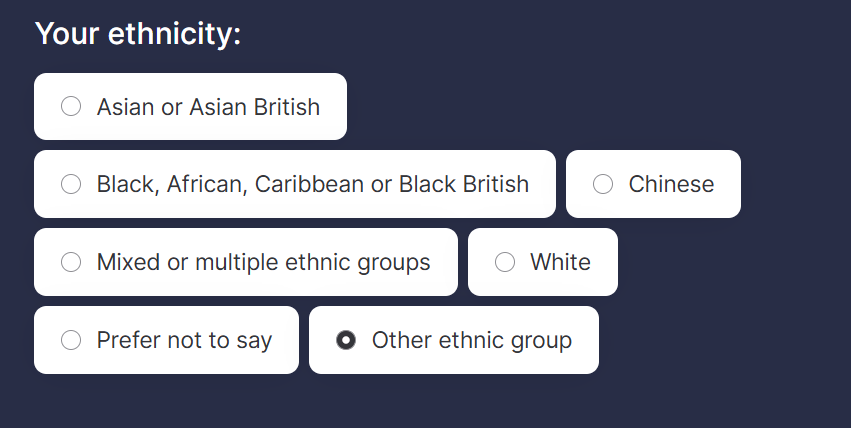Click the "Other ethnic group" label text
851x428 pixels.
click(x=471, y=340)
